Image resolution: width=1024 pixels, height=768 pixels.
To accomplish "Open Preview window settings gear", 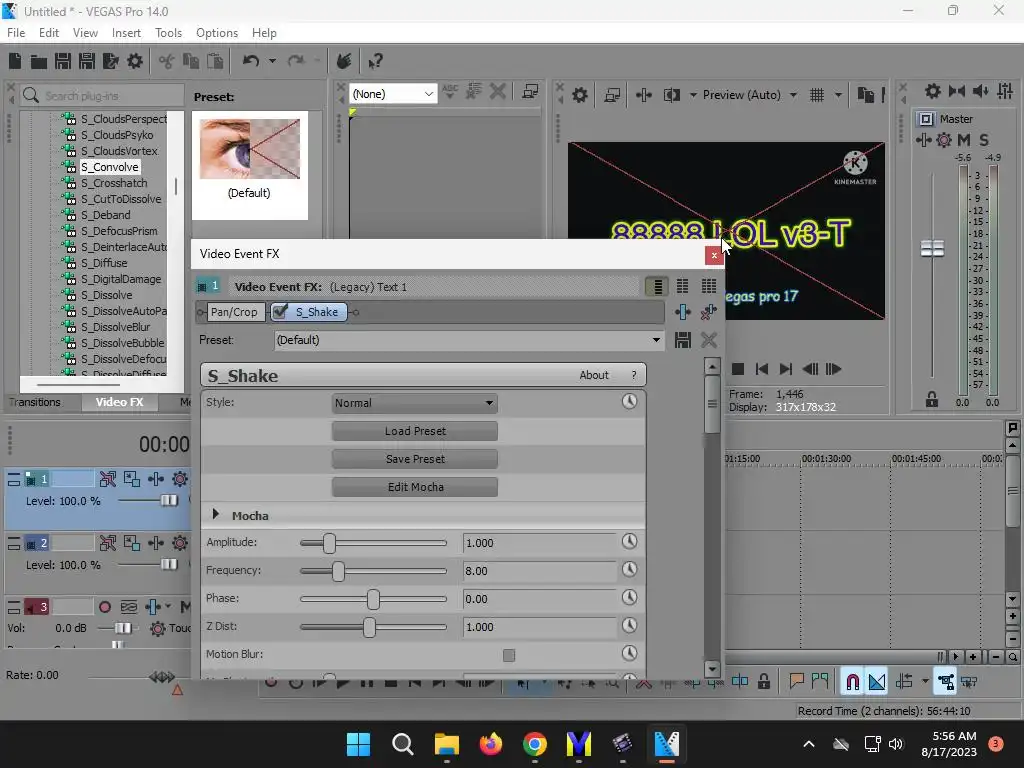I will point(579,95).
